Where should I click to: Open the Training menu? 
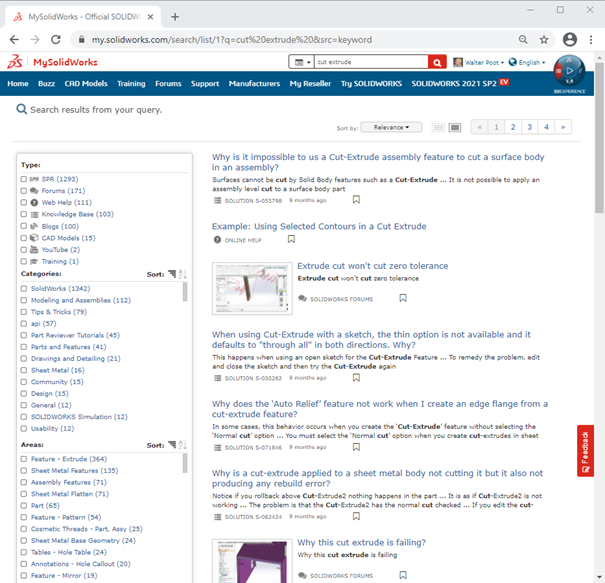click(x=131, y=83)
